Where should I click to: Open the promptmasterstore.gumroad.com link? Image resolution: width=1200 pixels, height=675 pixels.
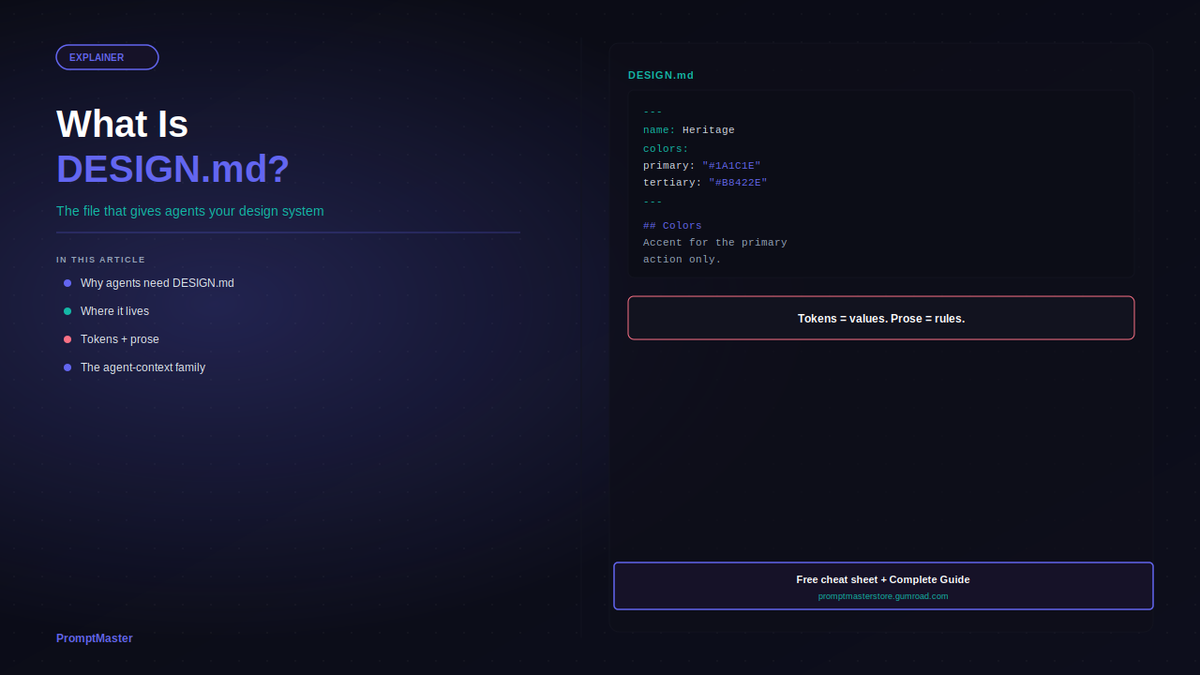[883, 596]
